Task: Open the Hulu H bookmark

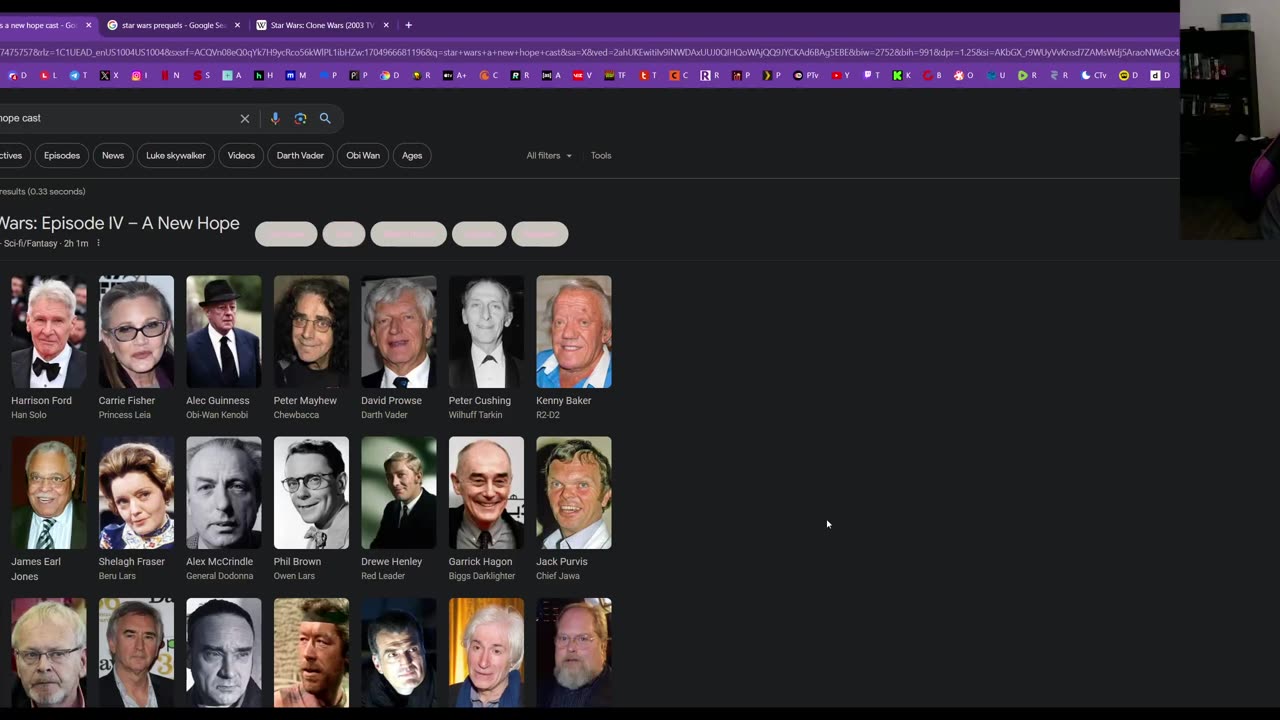Action: coord(264,75)
